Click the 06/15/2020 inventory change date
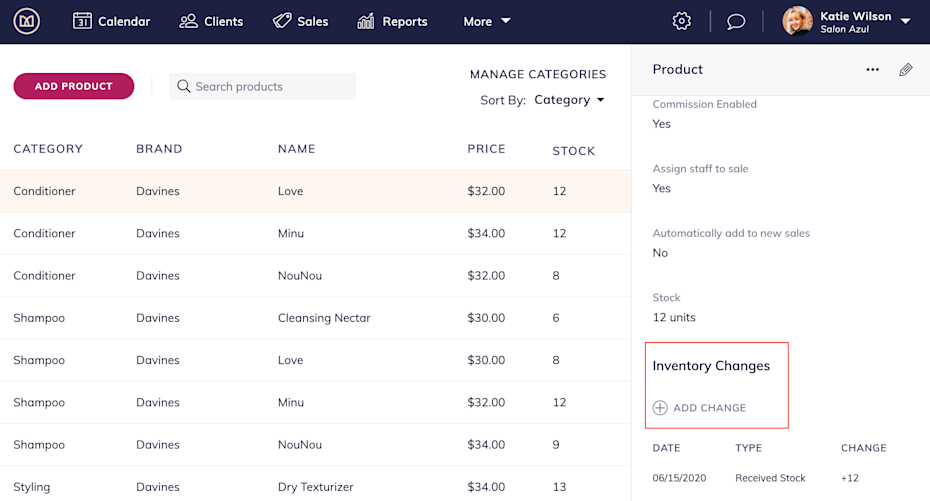This screenshot has height=501, width=930. click(679, 478)
